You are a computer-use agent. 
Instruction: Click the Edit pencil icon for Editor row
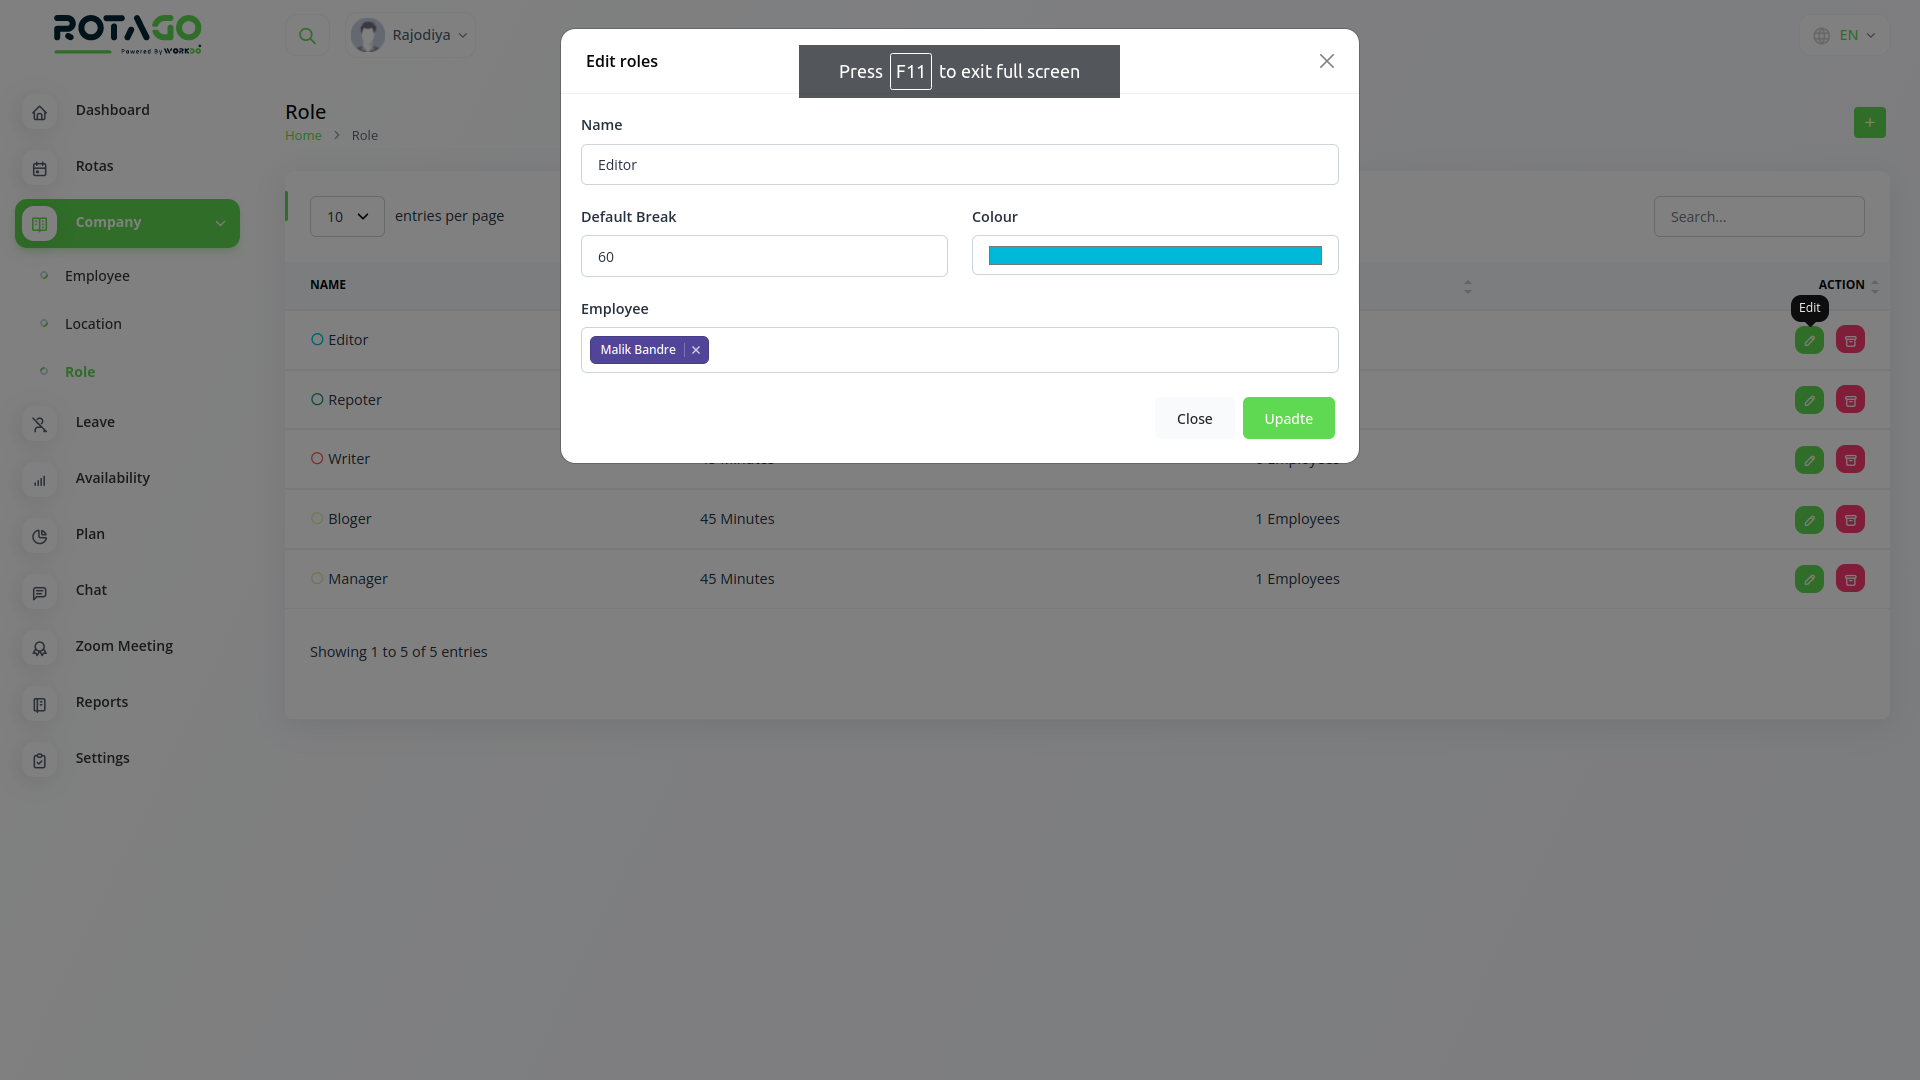click(x=1809, y=340)
